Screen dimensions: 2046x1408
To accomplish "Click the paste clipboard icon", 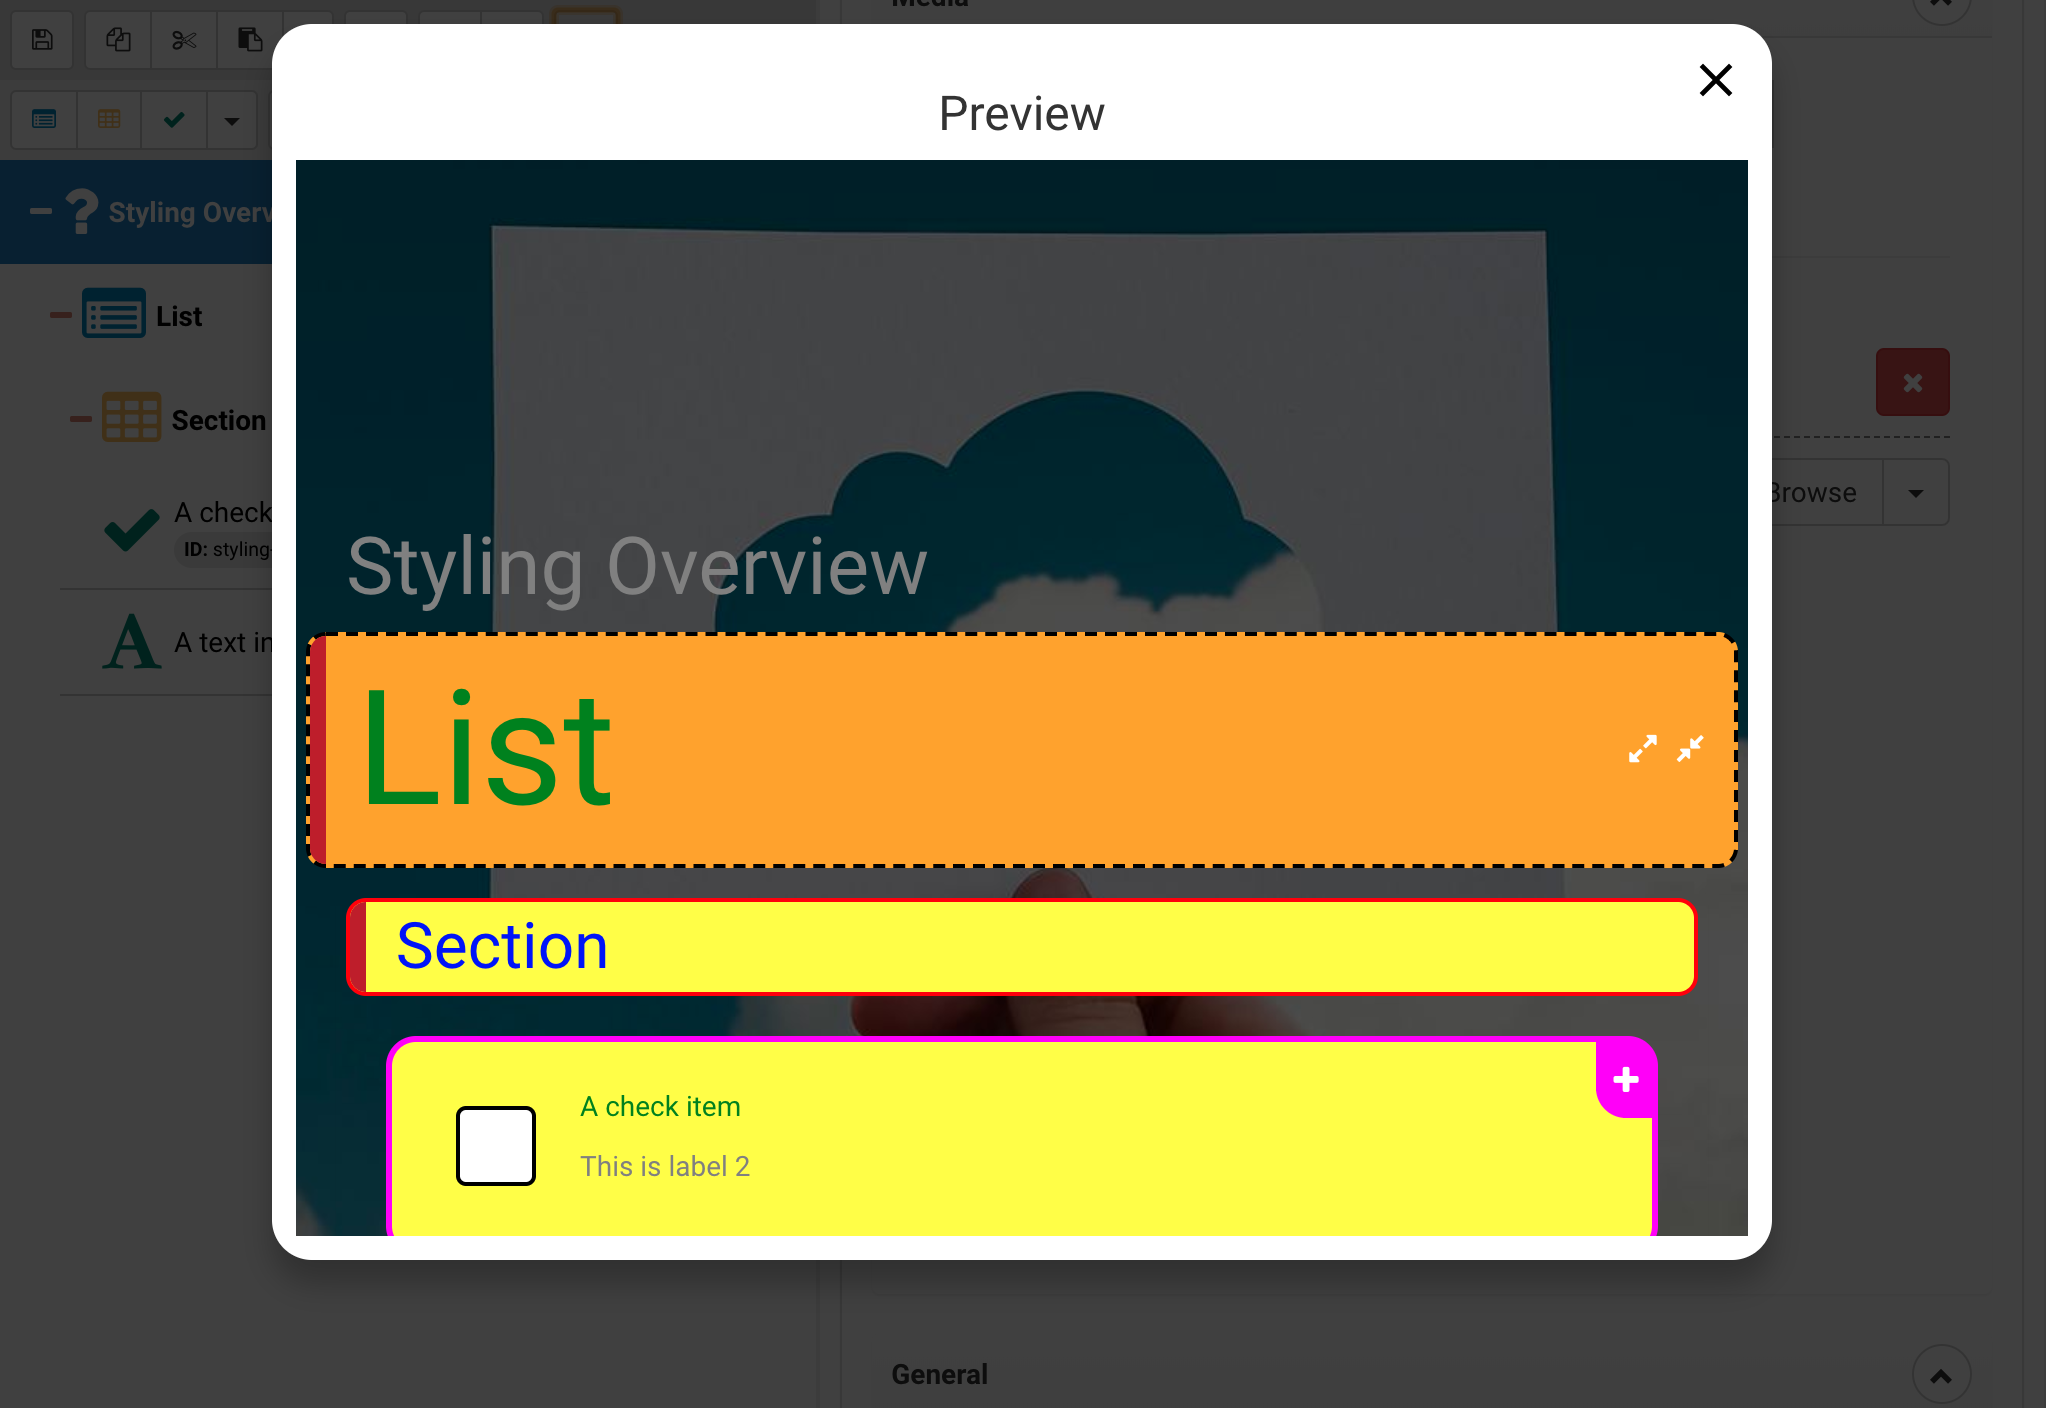I will (249, 40).
